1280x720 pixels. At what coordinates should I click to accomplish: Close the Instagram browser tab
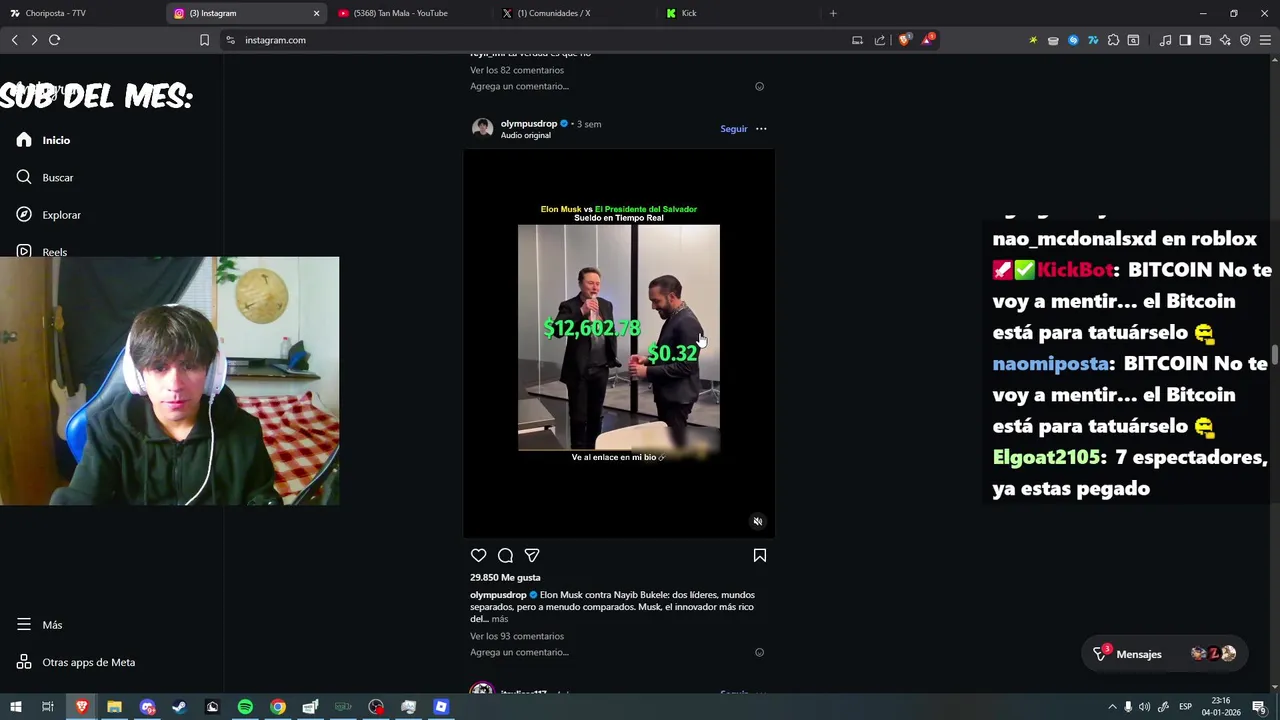click(x=316, y=13)
